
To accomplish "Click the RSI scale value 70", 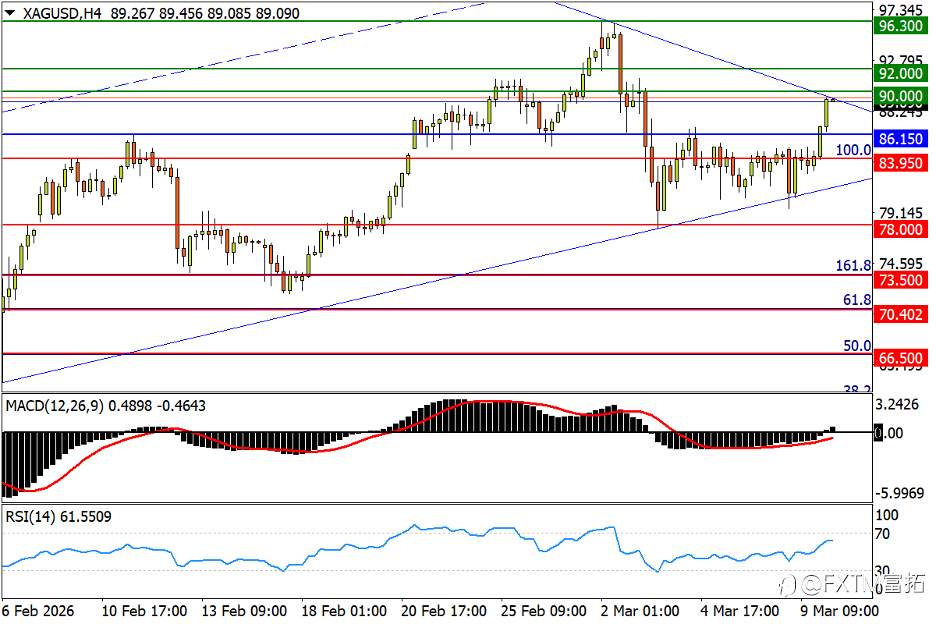I will point(883,534).
